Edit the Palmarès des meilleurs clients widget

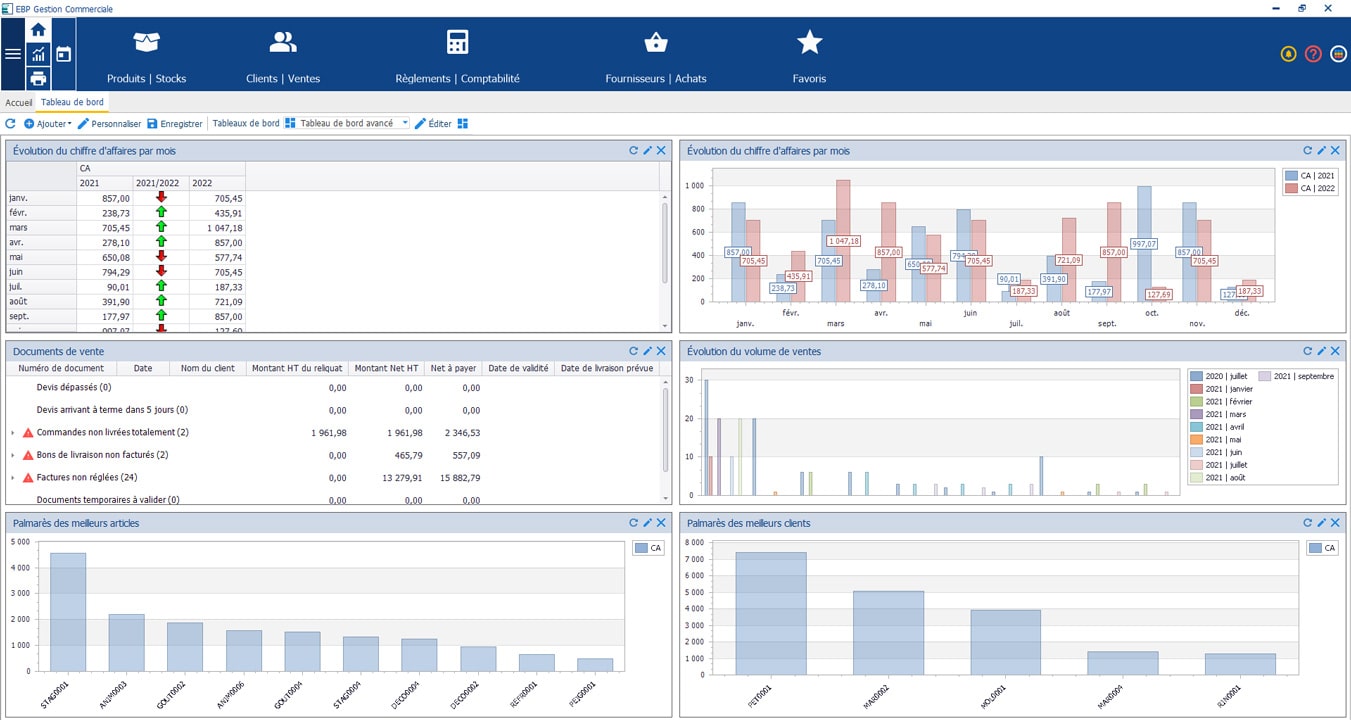(x=1320, y=522)
